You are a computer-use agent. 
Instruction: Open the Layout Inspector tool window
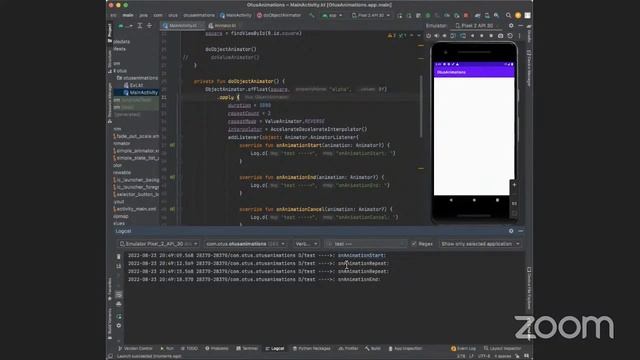502,348
